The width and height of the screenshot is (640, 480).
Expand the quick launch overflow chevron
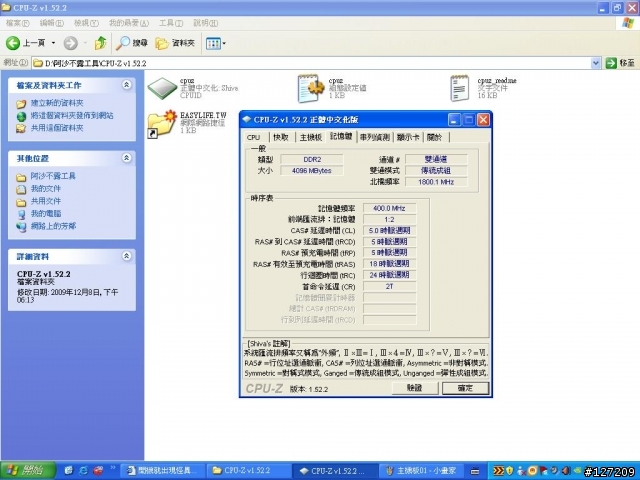113,468
